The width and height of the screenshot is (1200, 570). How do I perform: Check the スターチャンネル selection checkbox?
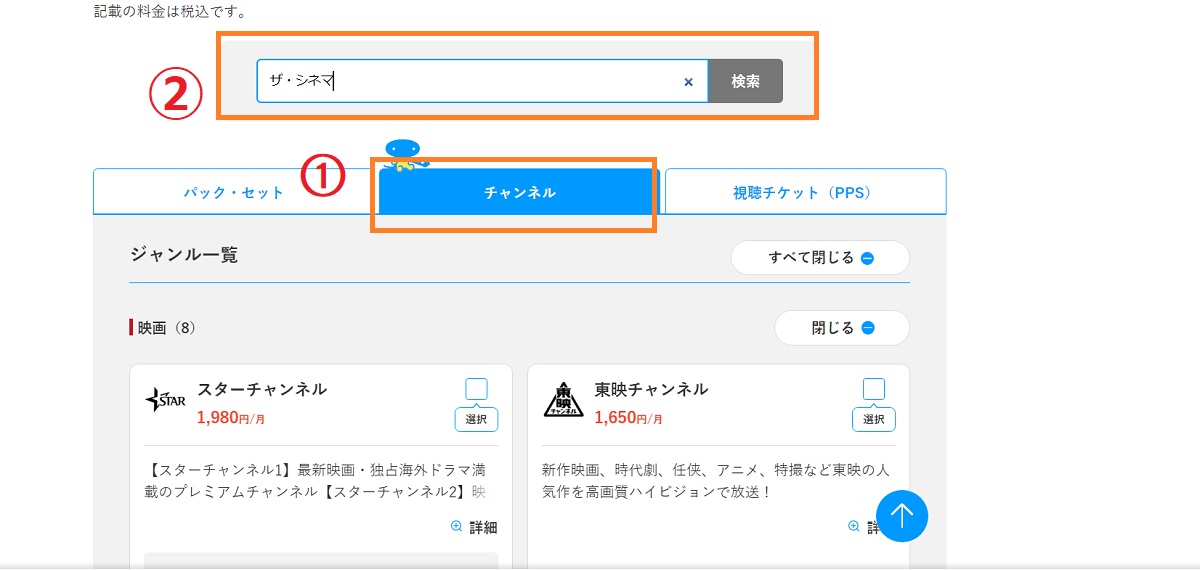[476, 389]
